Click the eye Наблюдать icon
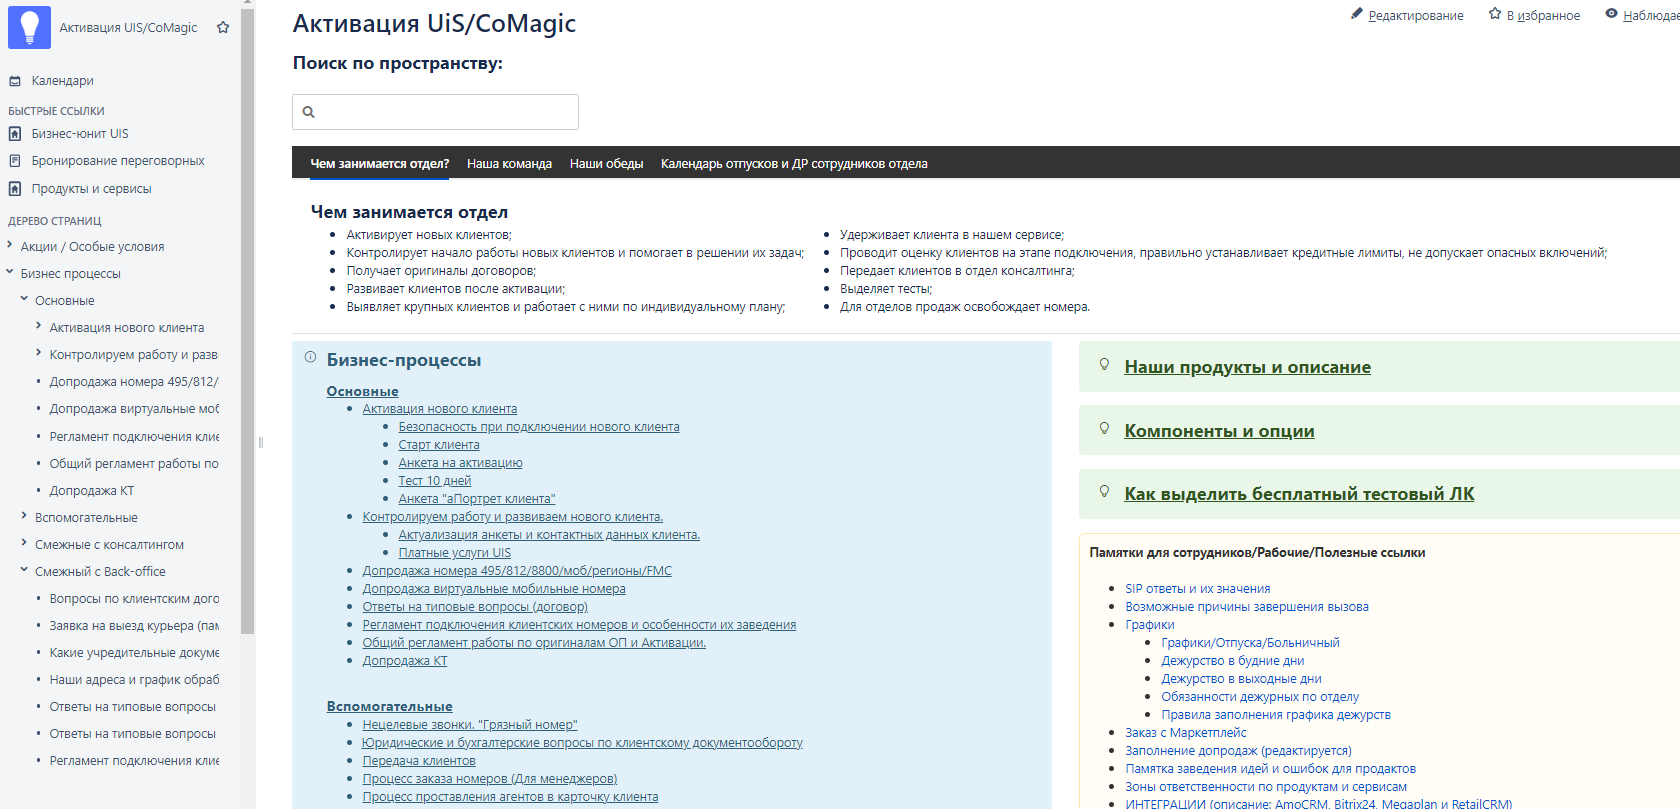Viewport: 1680px width, 809px height. pos(1611,14)
